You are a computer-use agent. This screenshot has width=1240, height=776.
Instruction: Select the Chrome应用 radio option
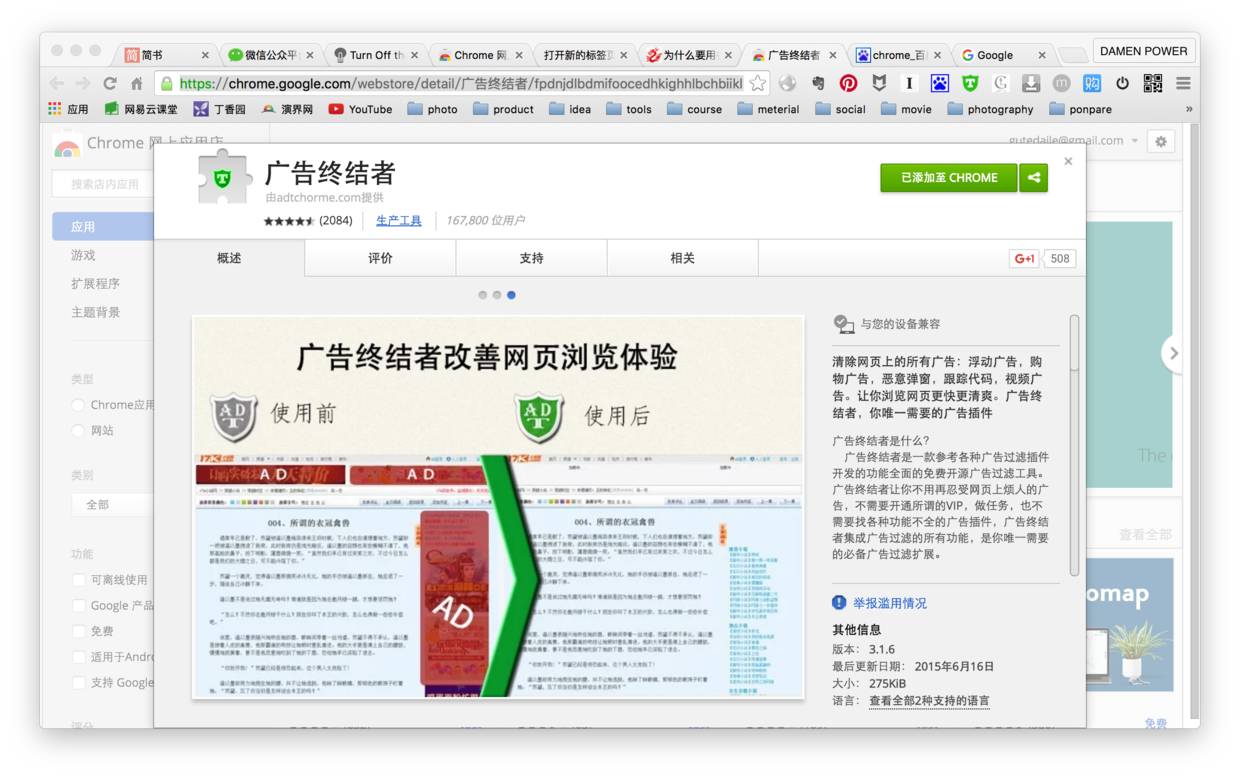(78, 405)
